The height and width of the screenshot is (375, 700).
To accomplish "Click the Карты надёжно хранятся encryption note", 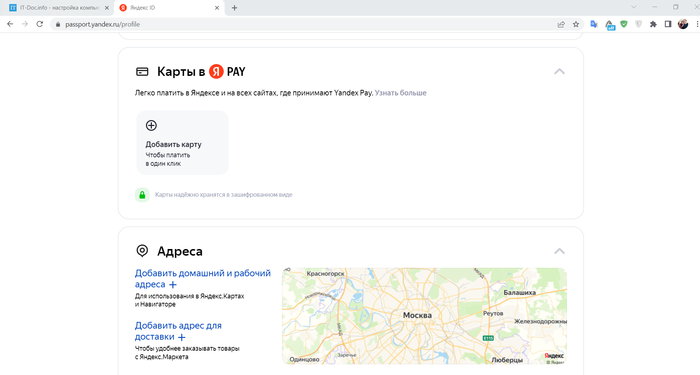I will coord(223,195).
